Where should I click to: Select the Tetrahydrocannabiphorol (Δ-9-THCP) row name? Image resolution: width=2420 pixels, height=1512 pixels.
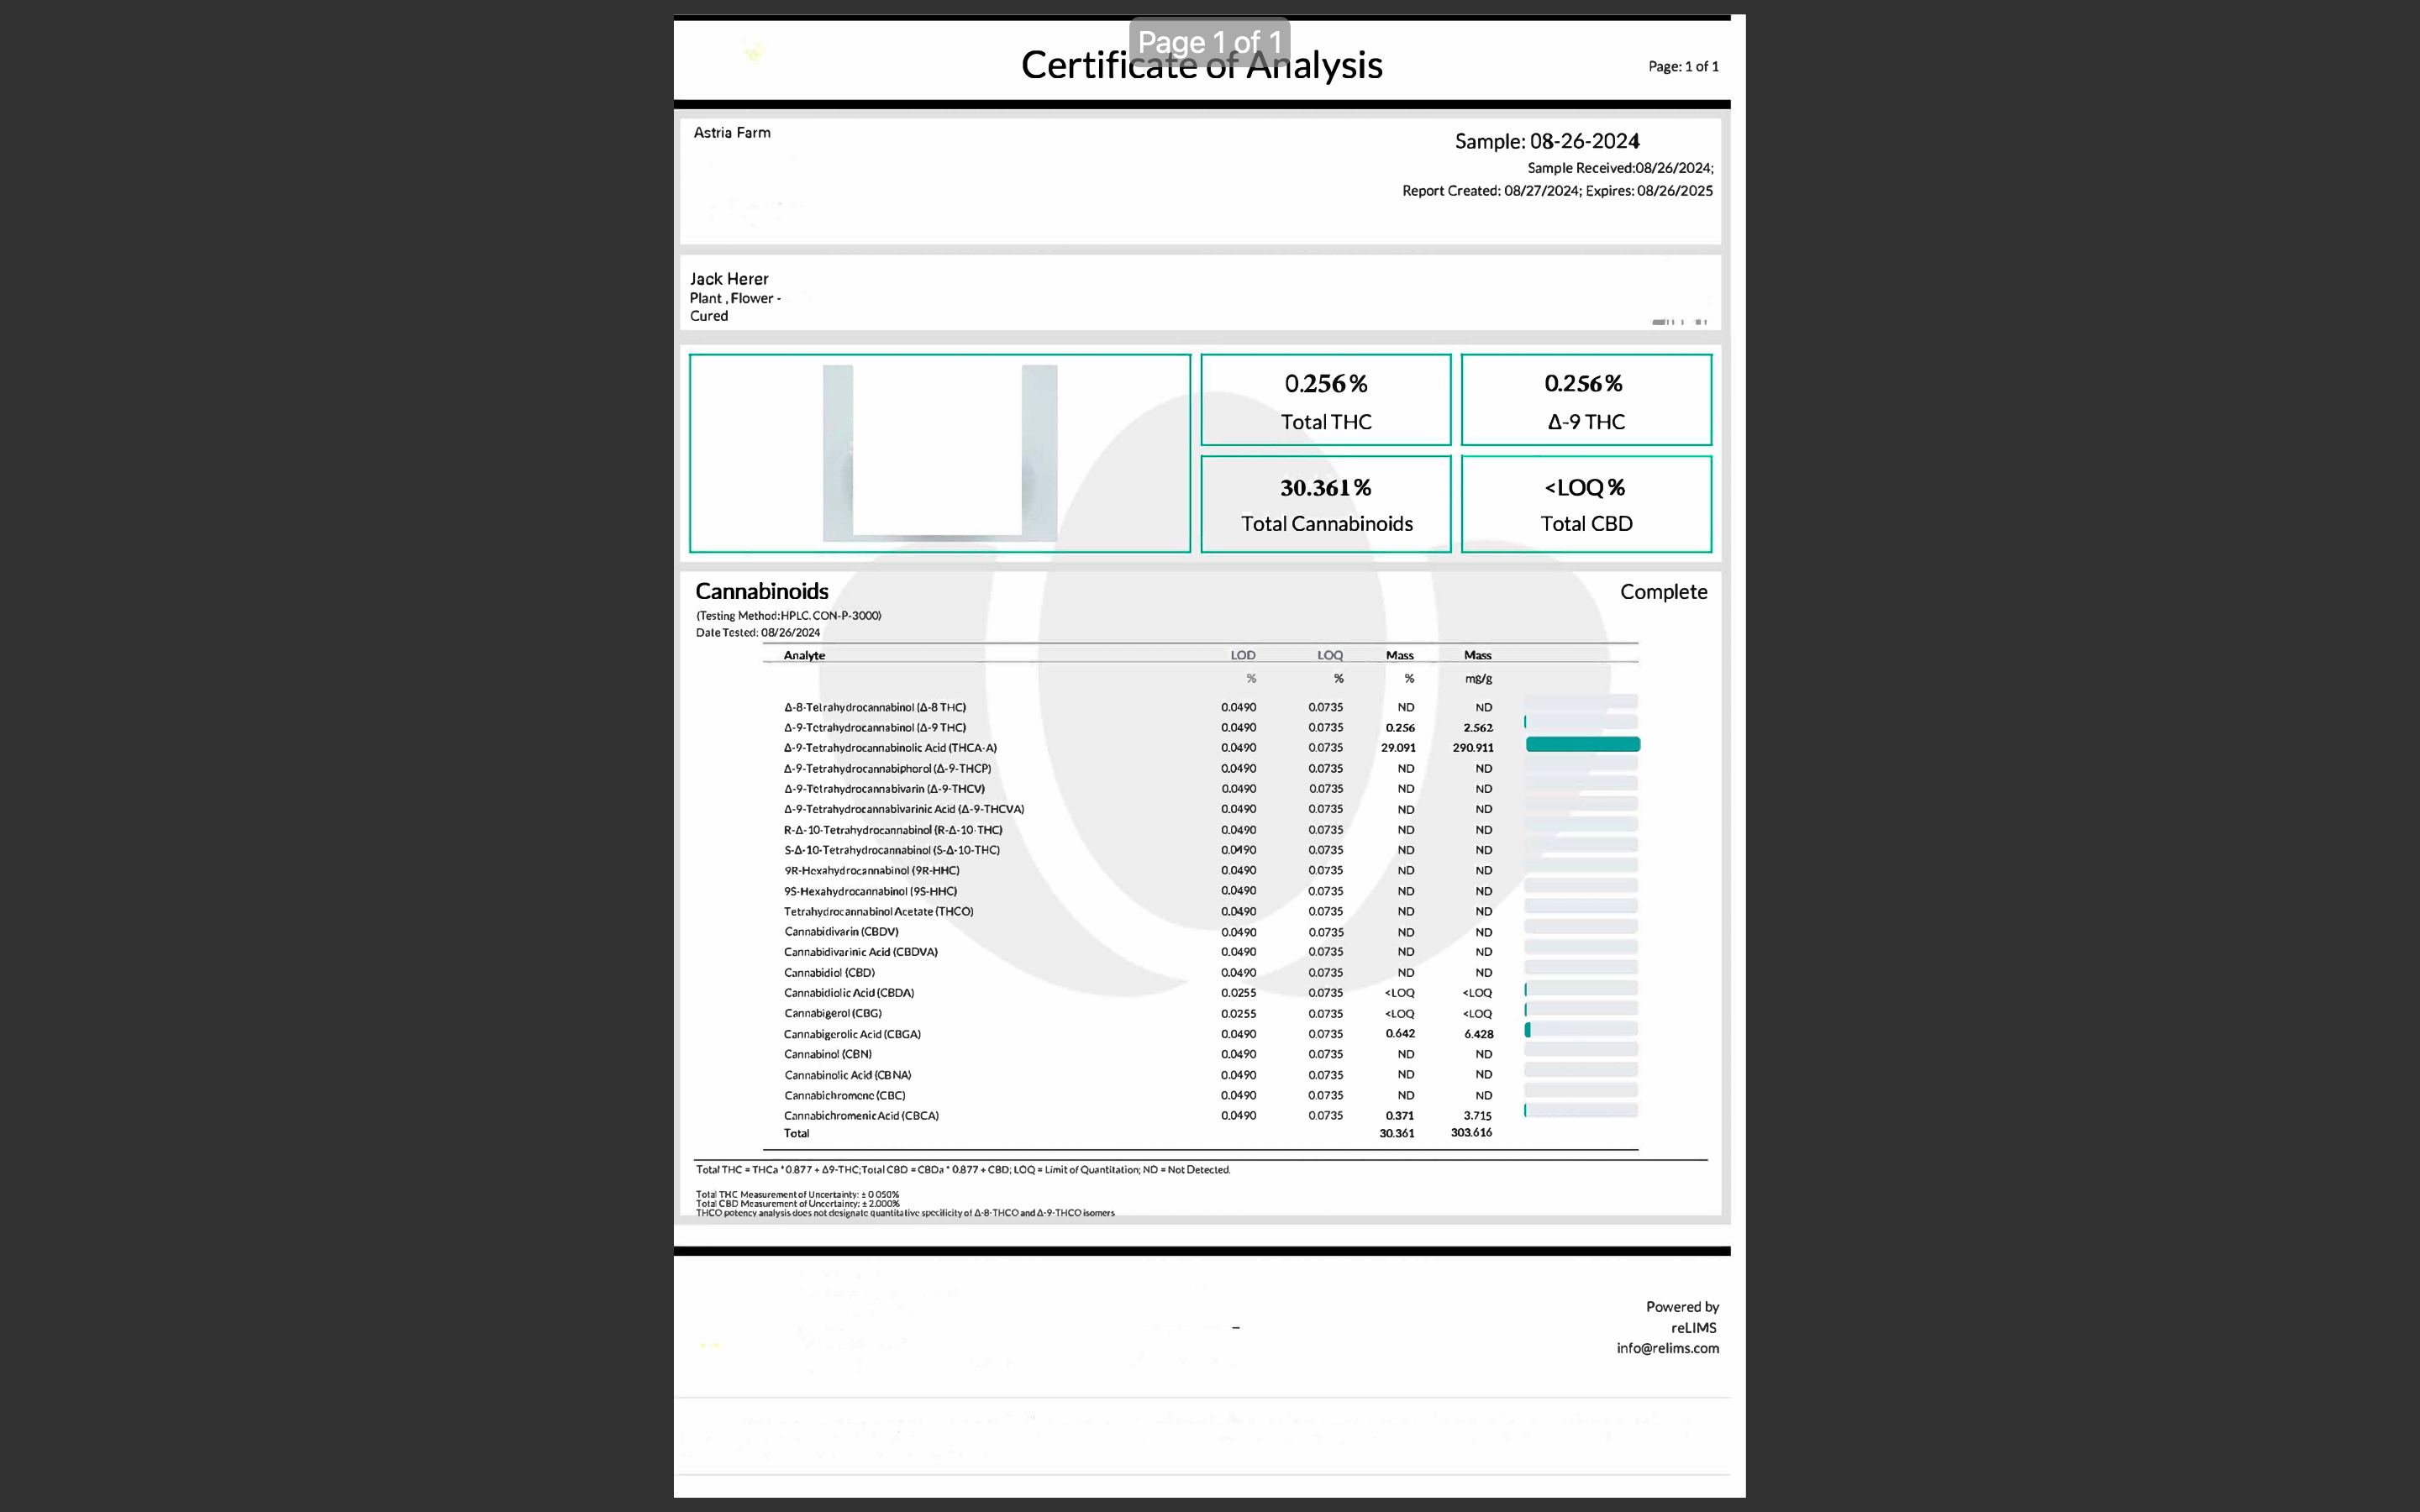(887, 769)
